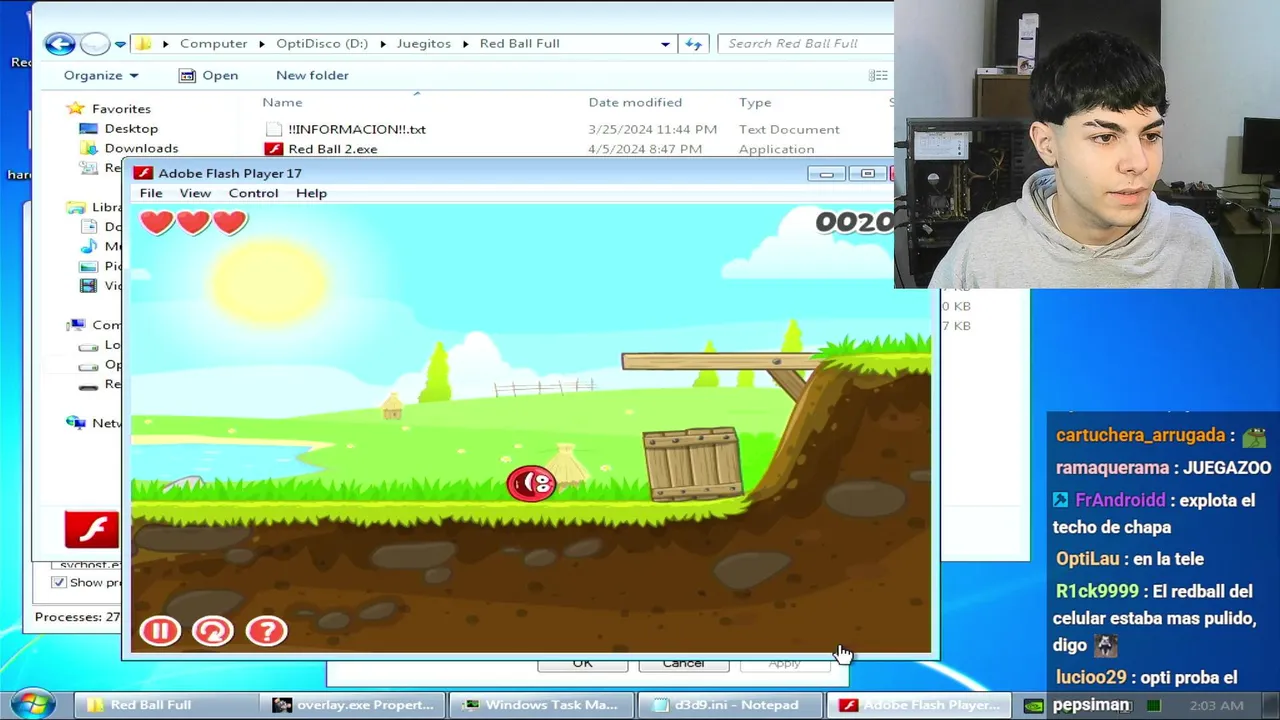Sort files by the Type column
This screenshot has width=1280, height=720.
pos(755,102)
